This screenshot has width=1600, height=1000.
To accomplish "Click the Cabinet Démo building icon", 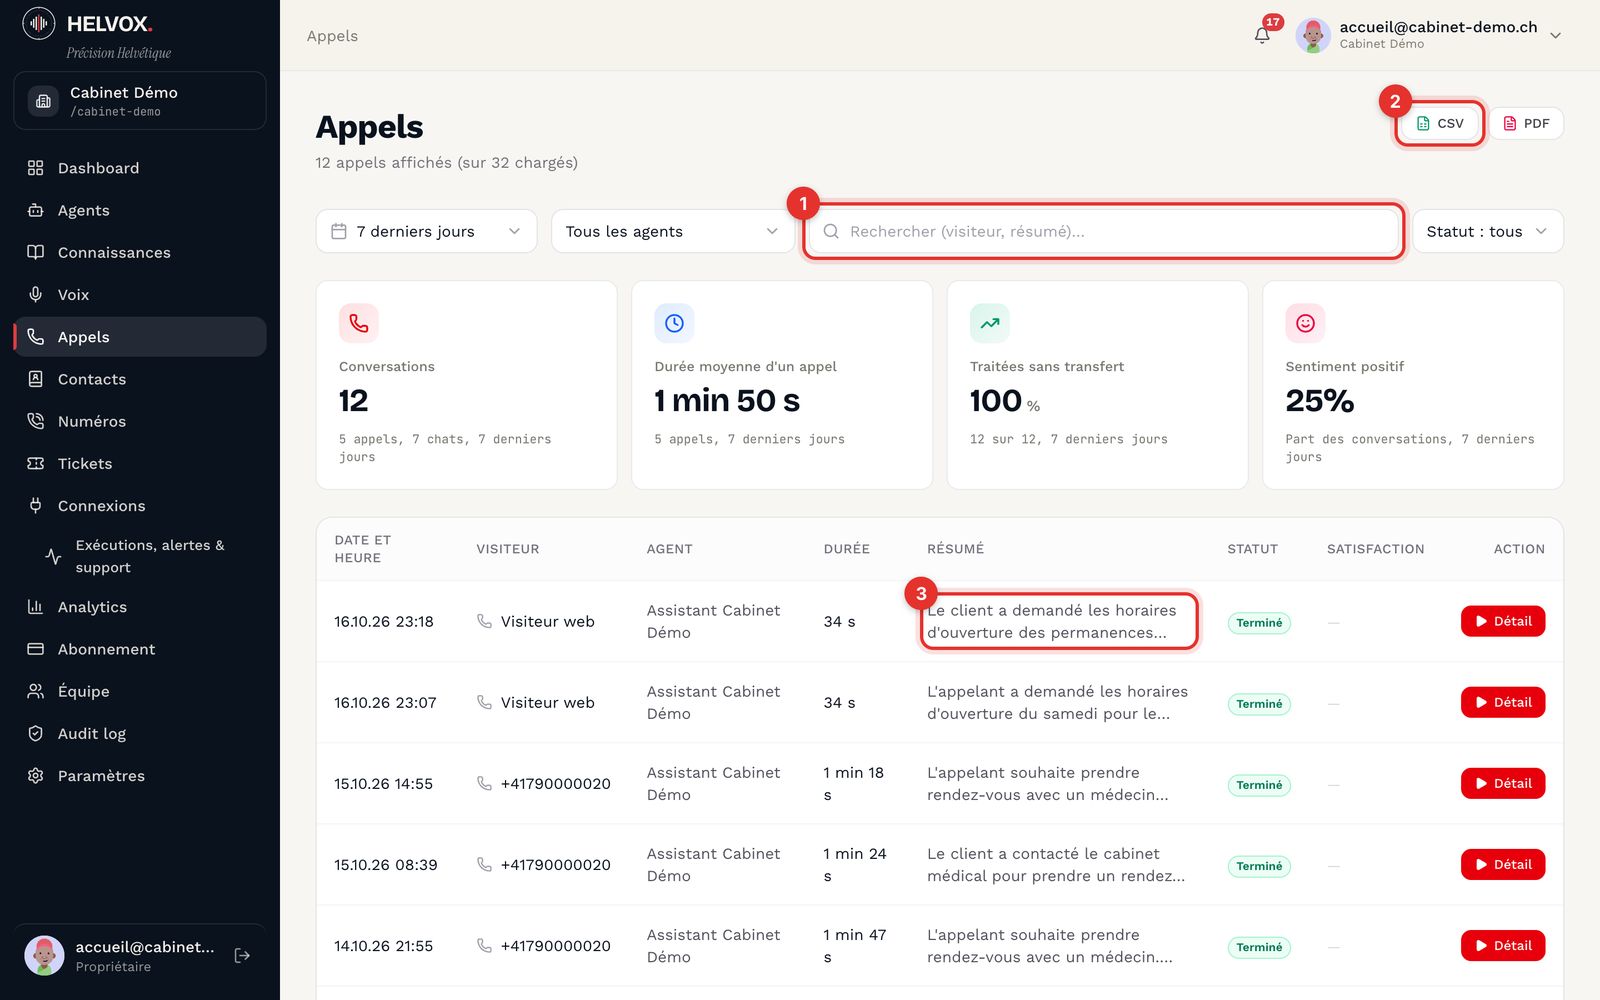I will pyautogui.click(x=43, y=101).
